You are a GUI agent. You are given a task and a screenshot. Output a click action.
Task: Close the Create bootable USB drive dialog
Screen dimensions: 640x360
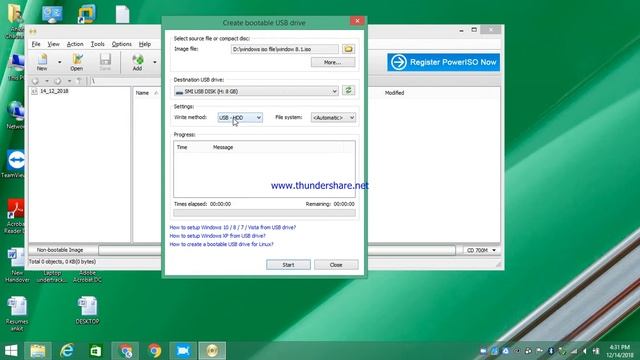357,21
